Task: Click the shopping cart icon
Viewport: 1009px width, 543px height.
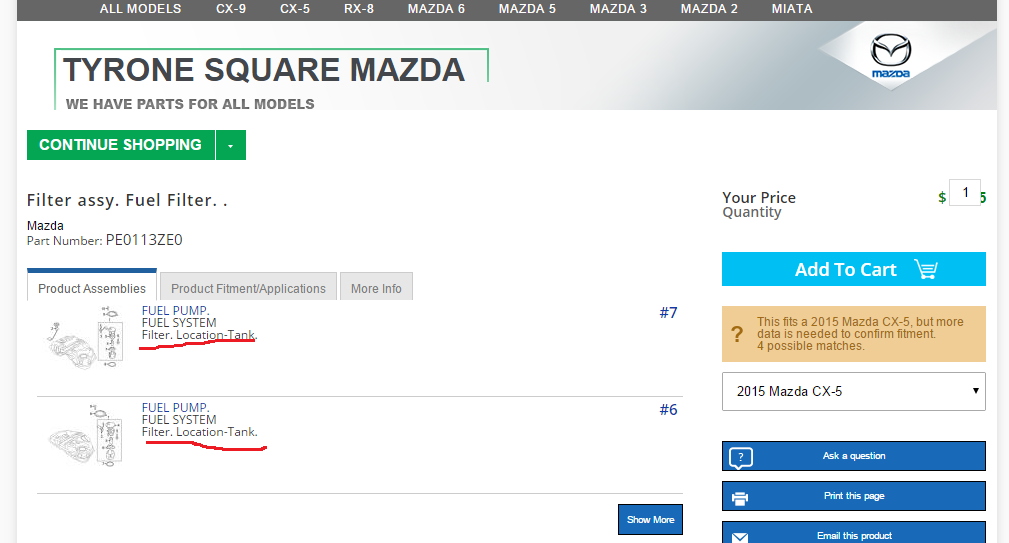Action: (x=925, y=270)
